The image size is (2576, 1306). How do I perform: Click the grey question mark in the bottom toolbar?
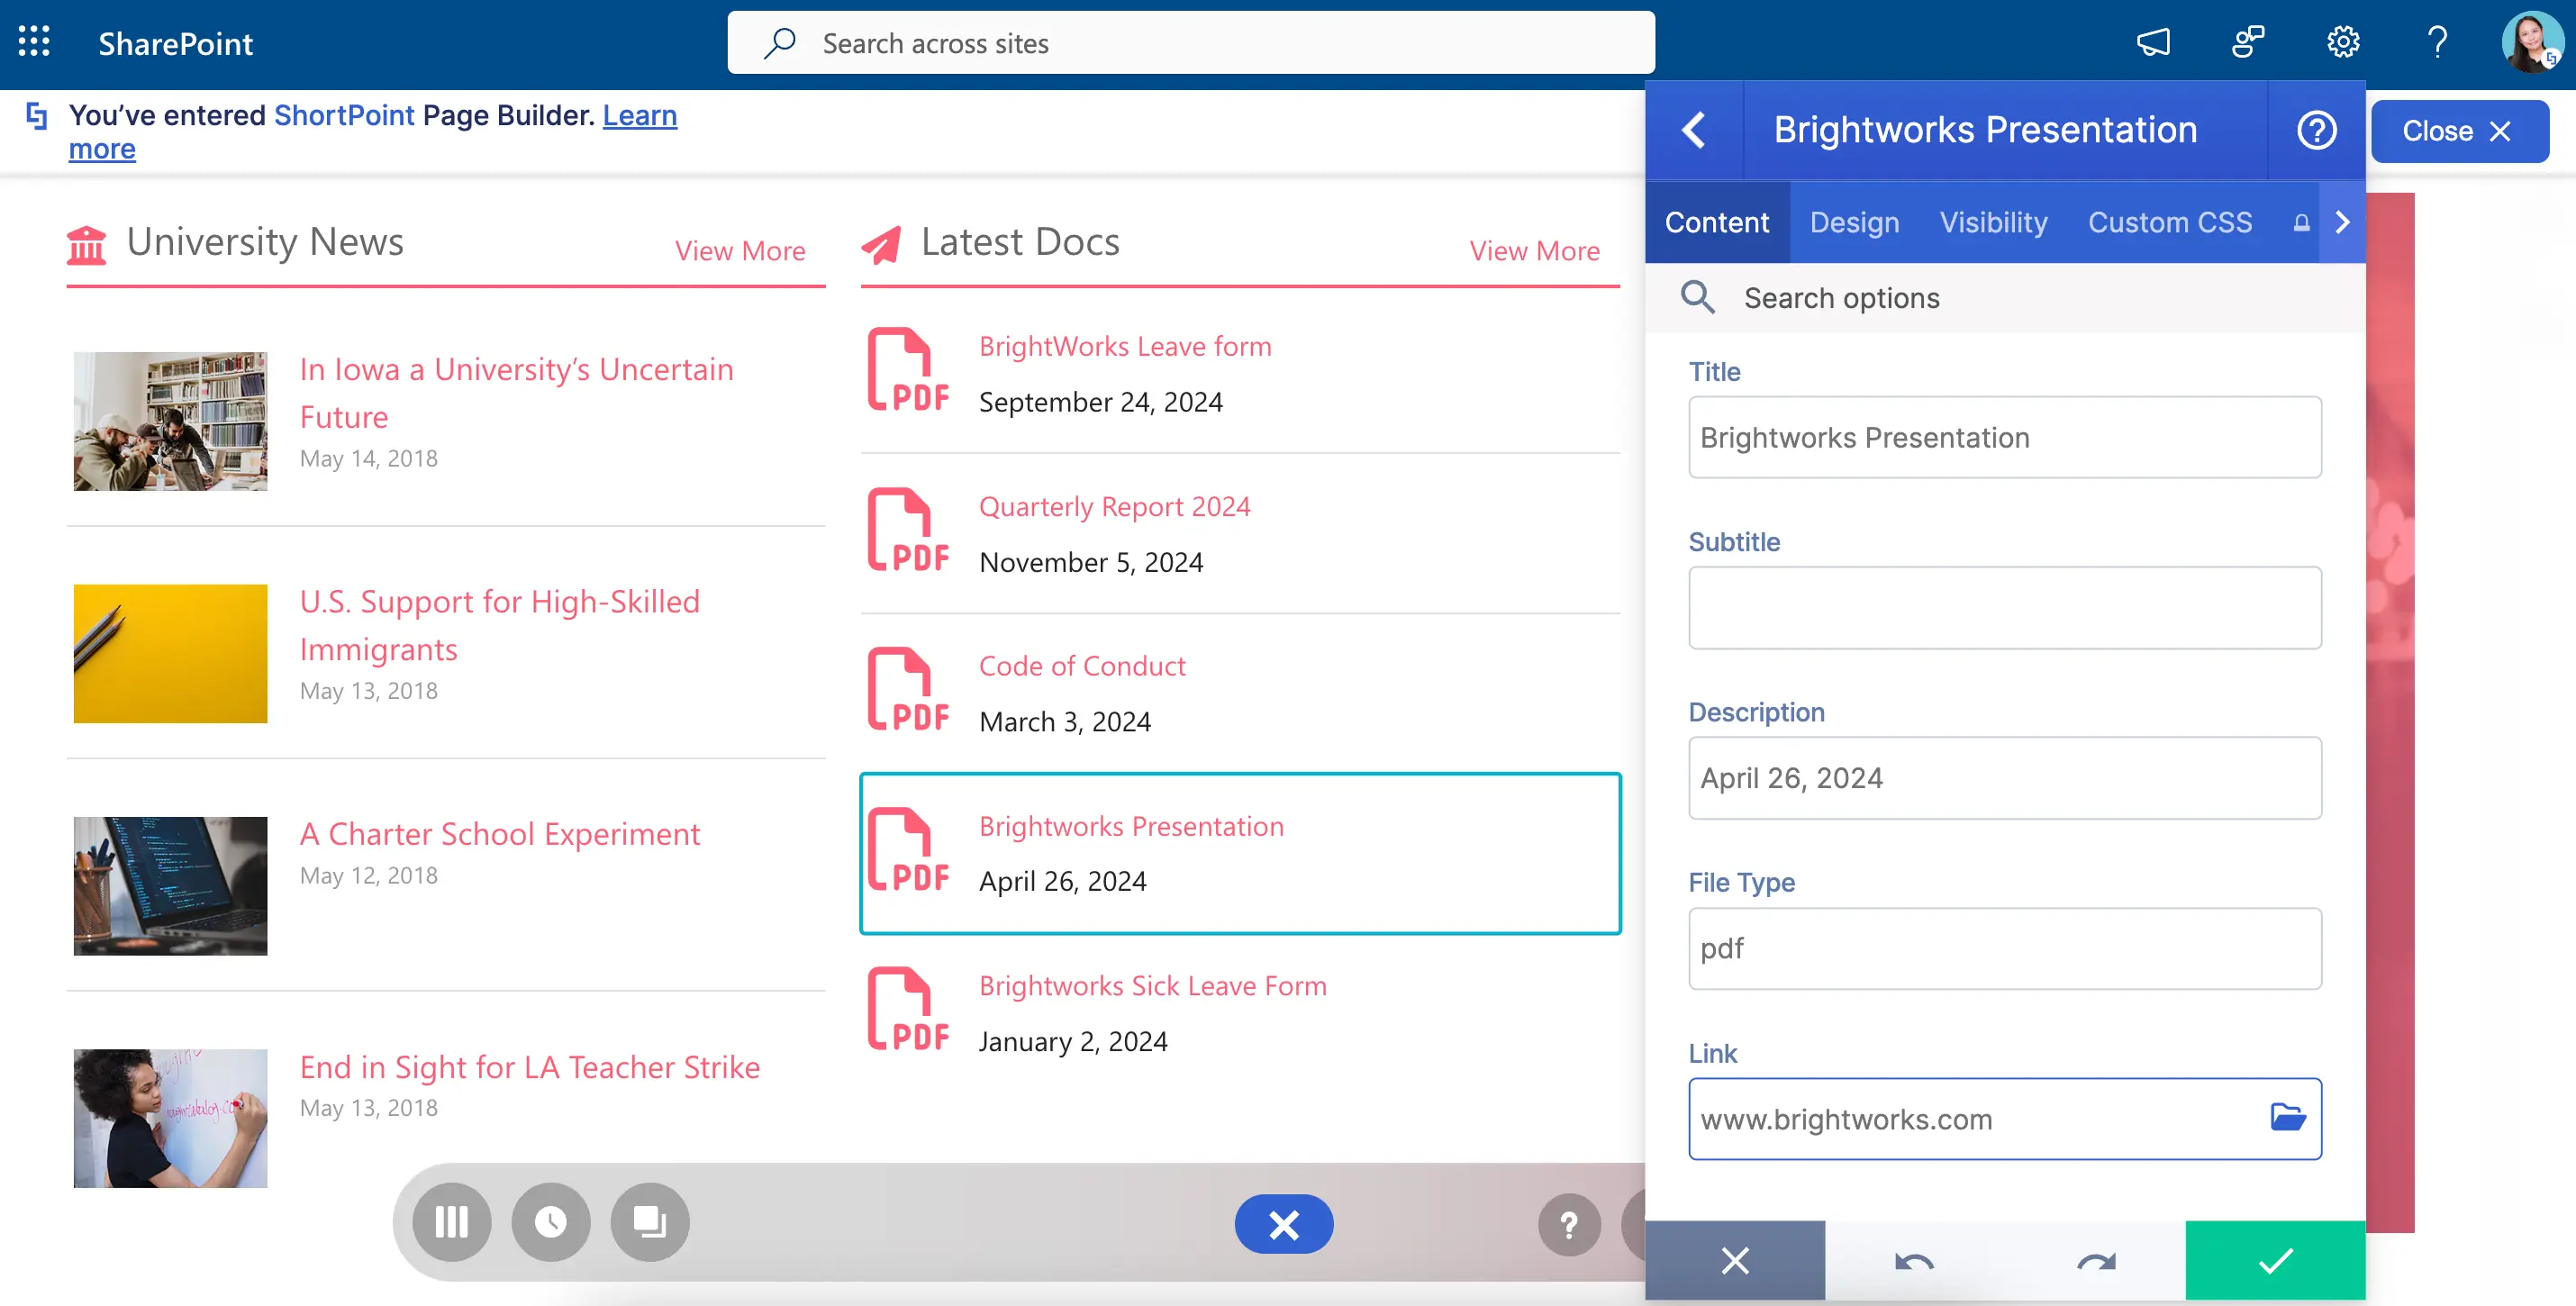[1569, 1224]
